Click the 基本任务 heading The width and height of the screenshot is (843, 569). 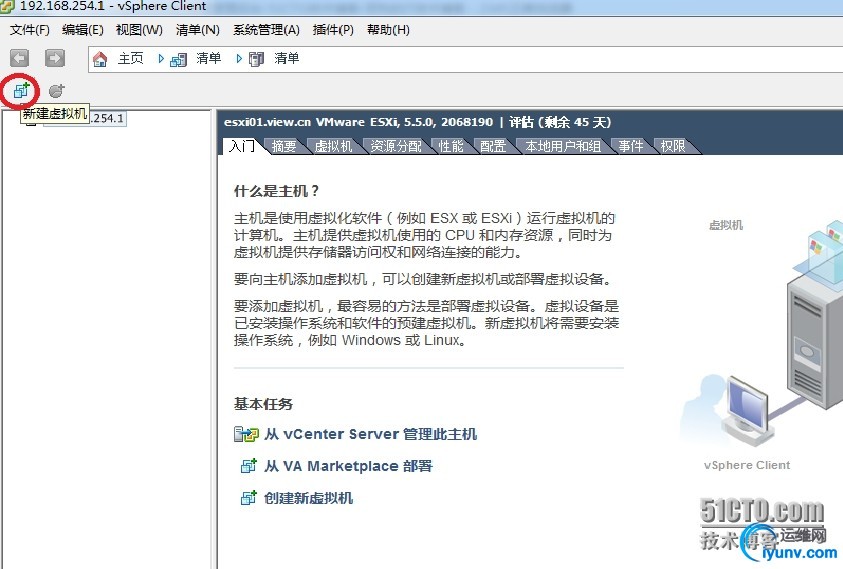[x=263, y=404]
